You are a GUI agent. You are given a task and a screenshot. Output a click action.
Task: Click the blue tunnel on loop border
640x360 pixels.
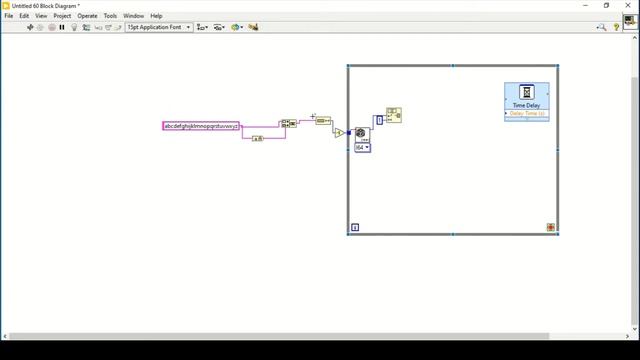(x=349, y=133)
